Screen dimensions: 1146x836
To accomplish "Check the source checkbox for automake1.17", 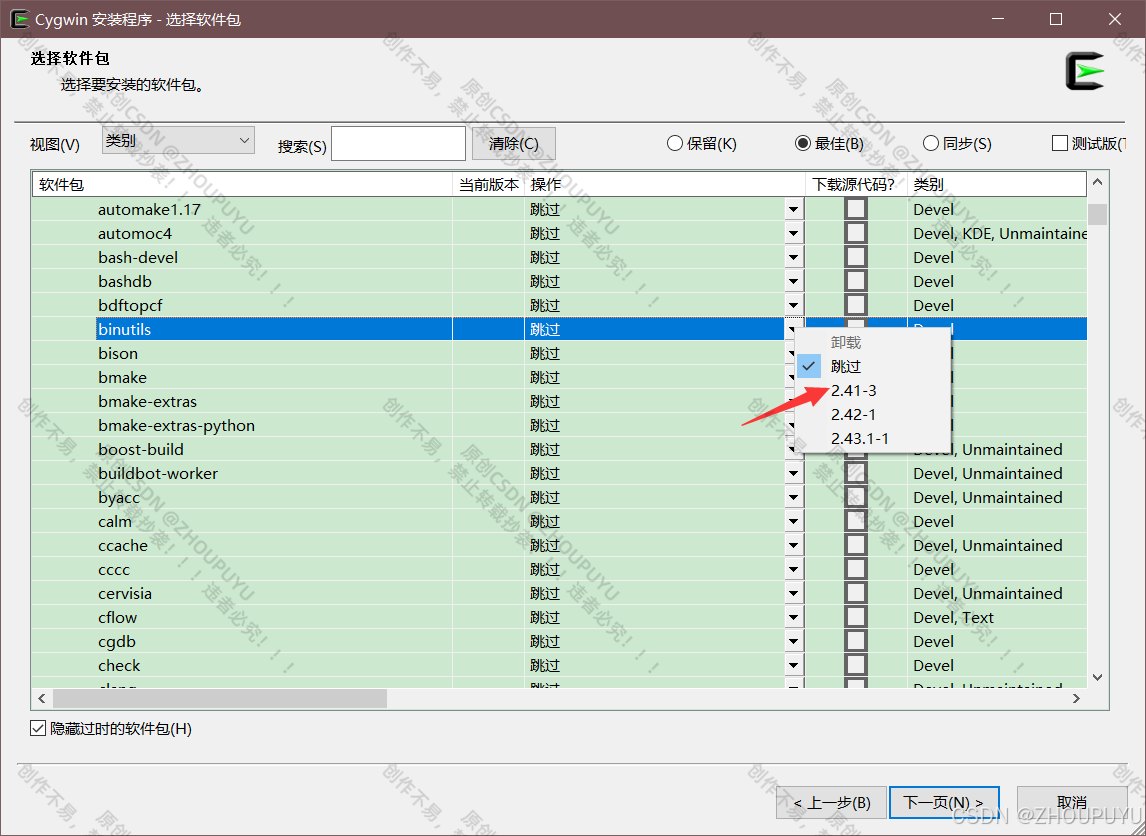I will 856,209.
